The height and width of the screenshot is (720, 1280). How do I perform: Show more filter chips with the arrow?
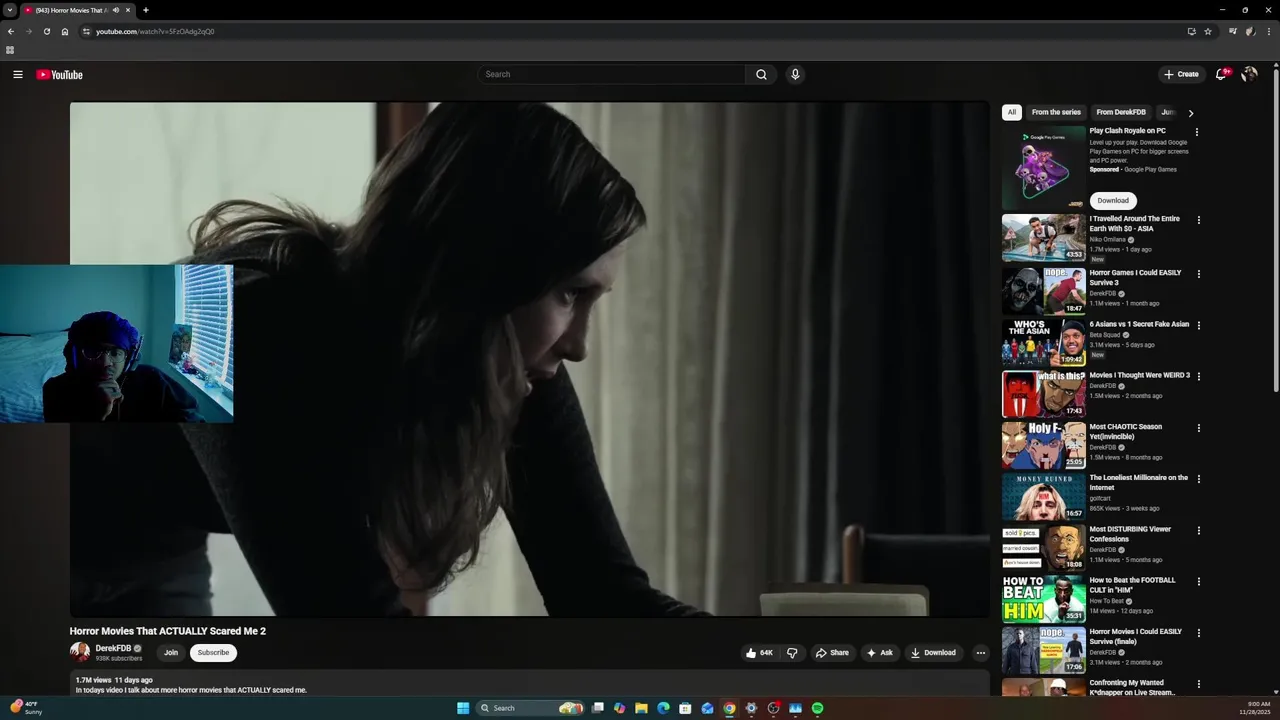1190,113
